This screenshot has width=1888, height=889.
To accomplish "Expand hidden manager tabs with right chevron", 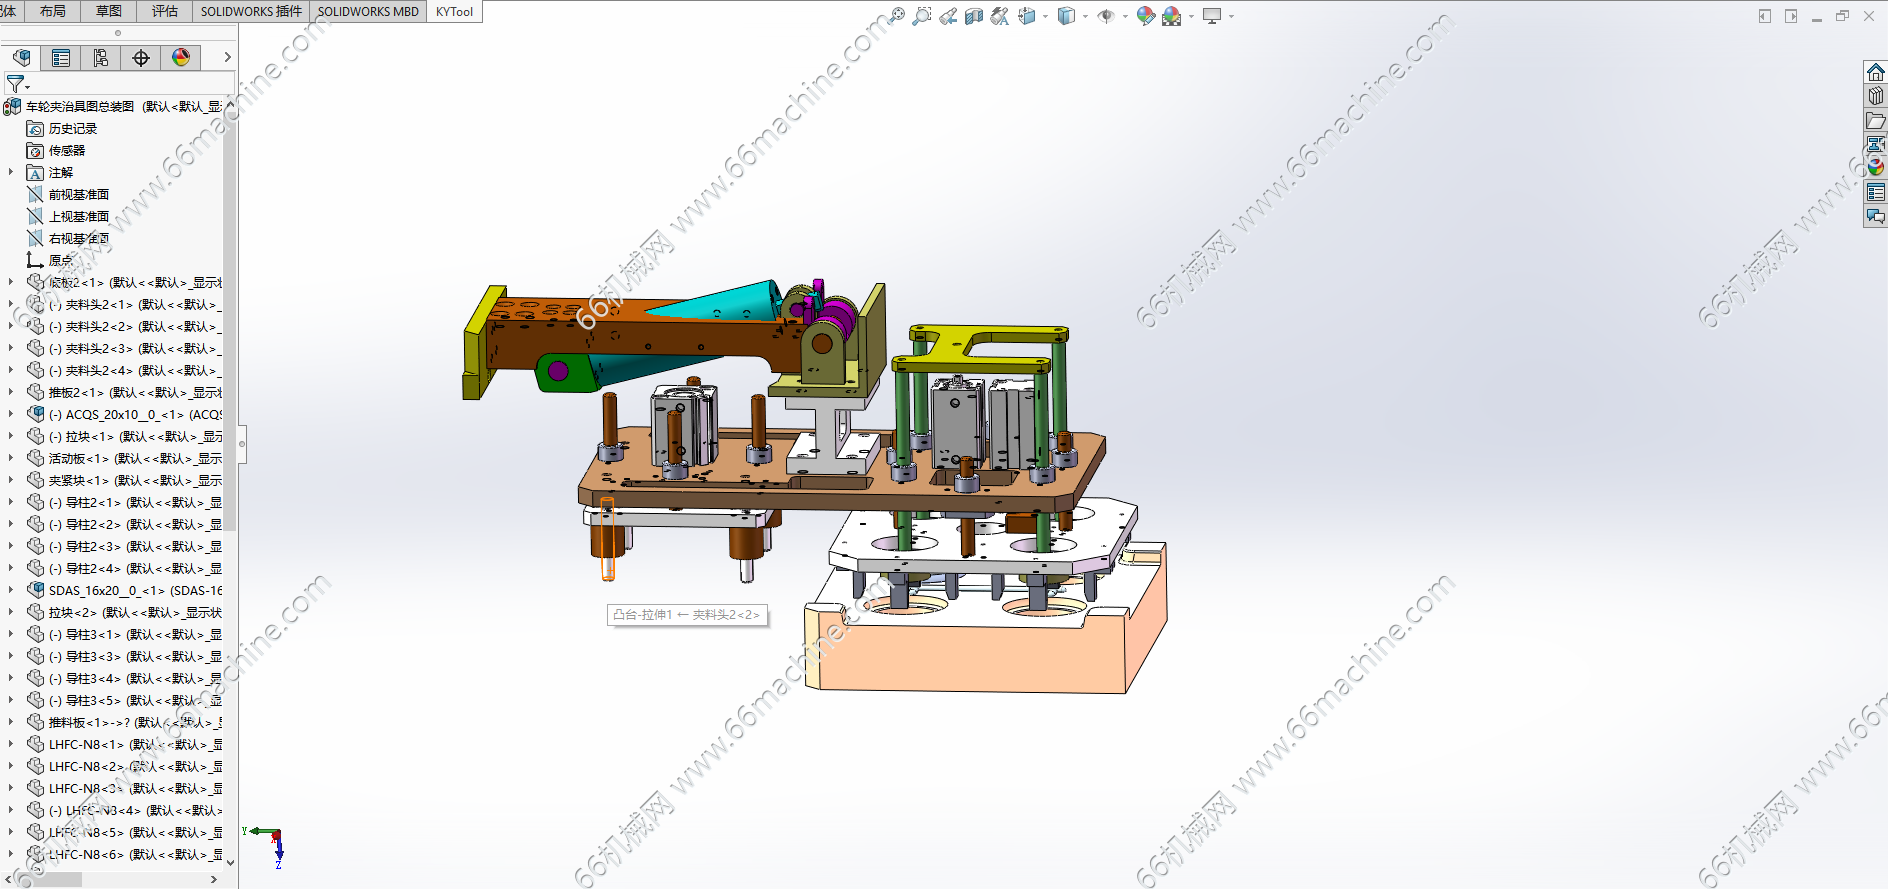I will point(227,58).
